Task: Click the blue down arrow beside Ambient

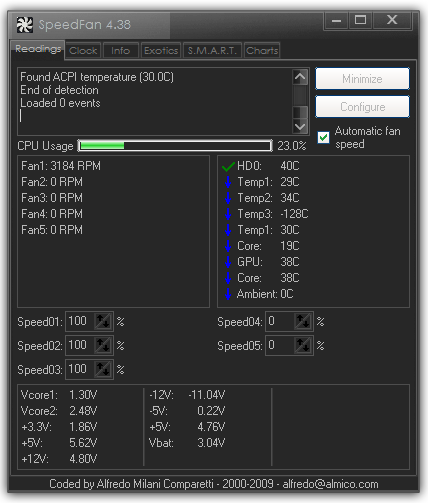Action: (228, 294)
